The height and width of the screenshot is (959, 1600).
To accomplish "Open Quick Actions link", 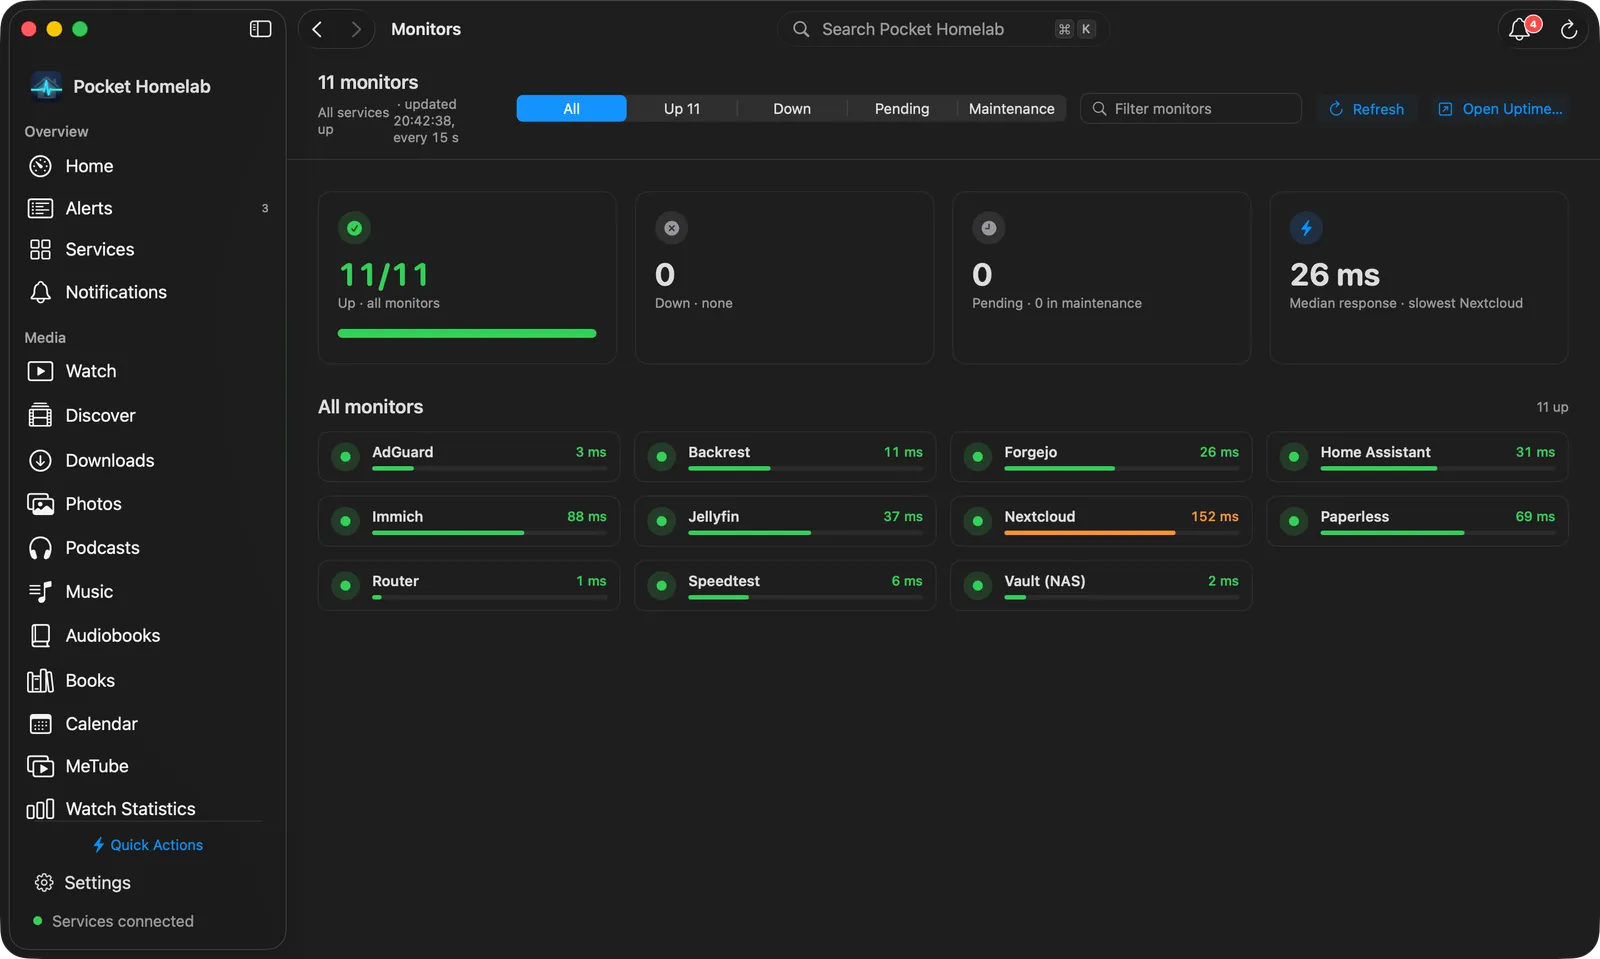I will pos(148,845).
